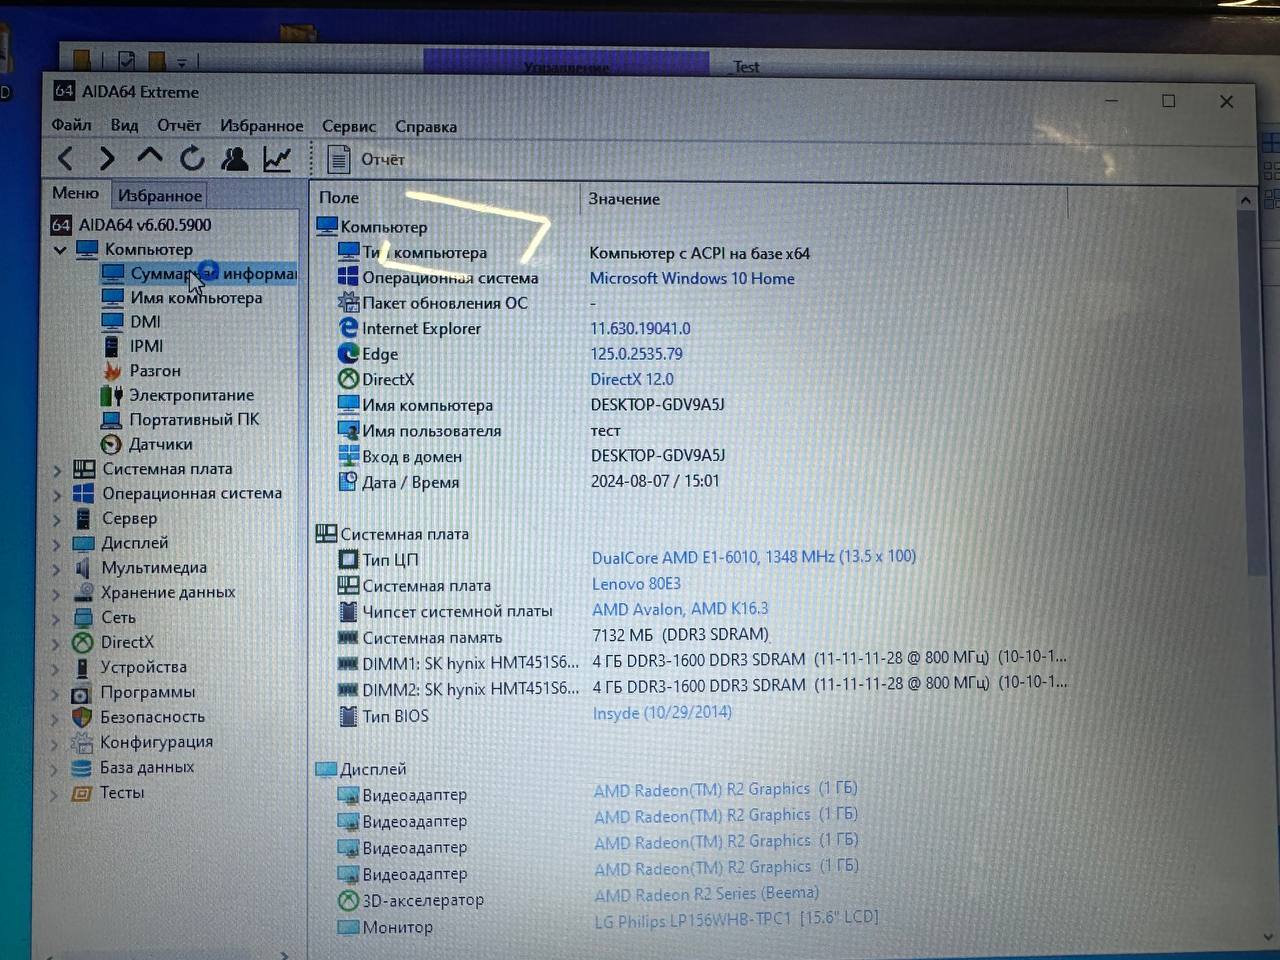
Task: Open the Избранное menu in menu bar
Action: click(261, 126)
